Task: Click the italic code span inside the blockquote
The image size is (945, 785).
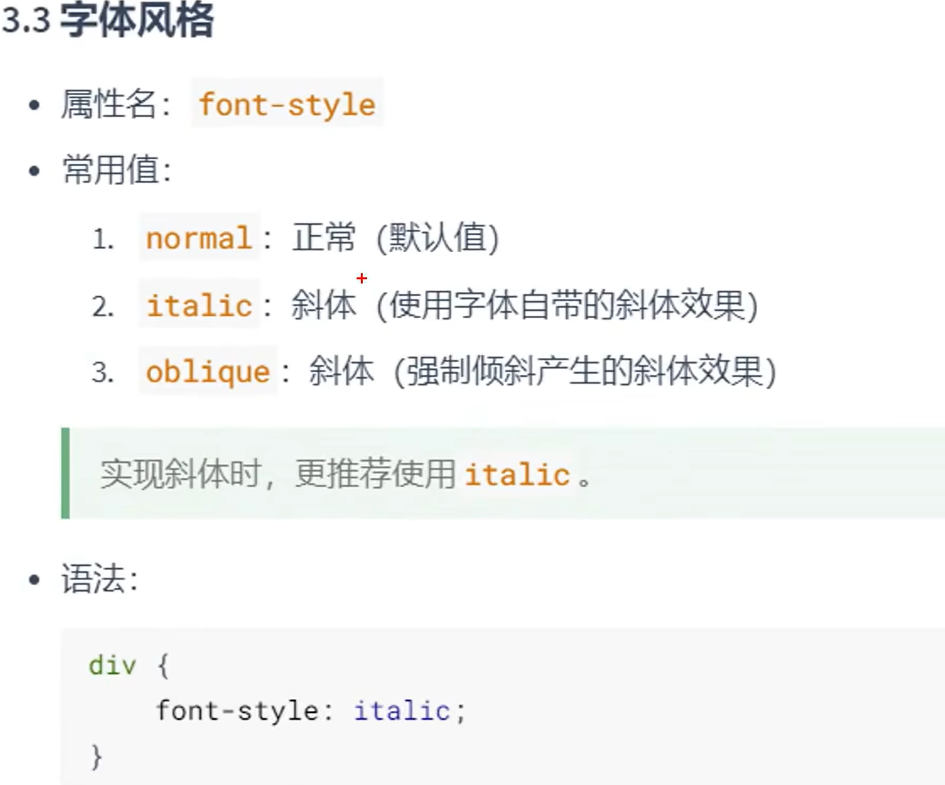Action: 516,473
